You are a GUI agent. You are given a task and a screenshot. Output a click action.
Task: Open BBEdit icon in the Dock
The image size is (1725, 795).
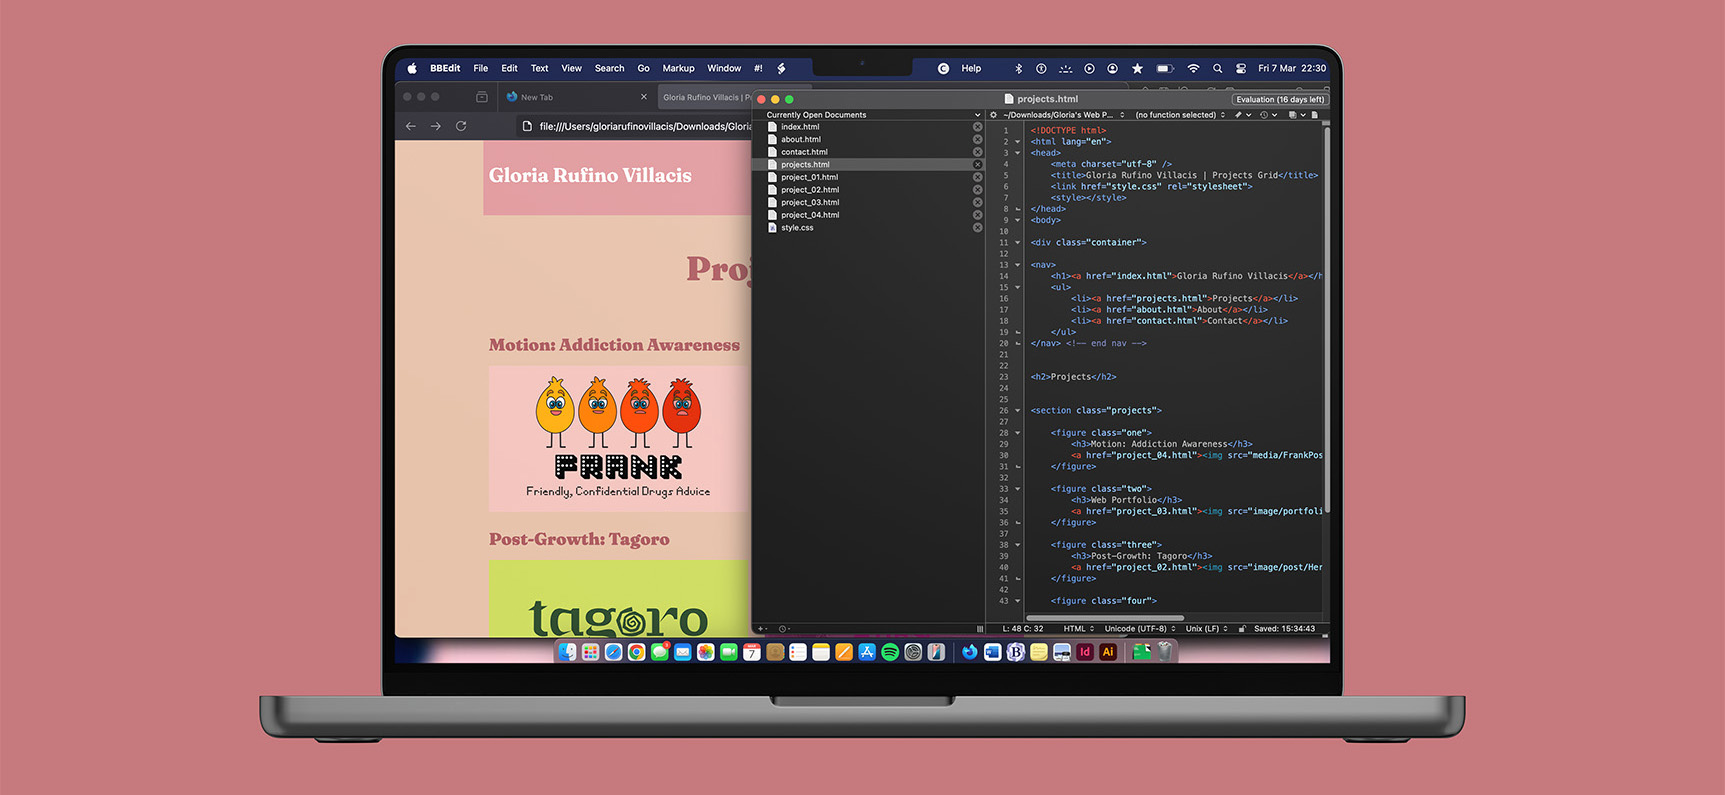point(1016,652)
